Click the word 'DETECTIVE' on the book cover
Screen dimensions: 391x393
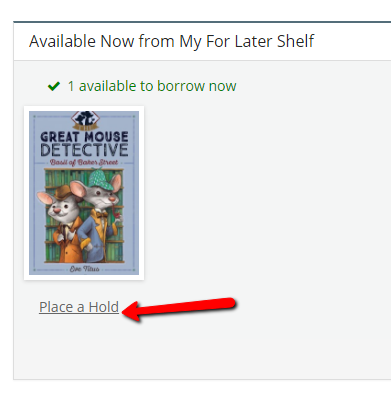pyautogui.click(x=84, y=150)
